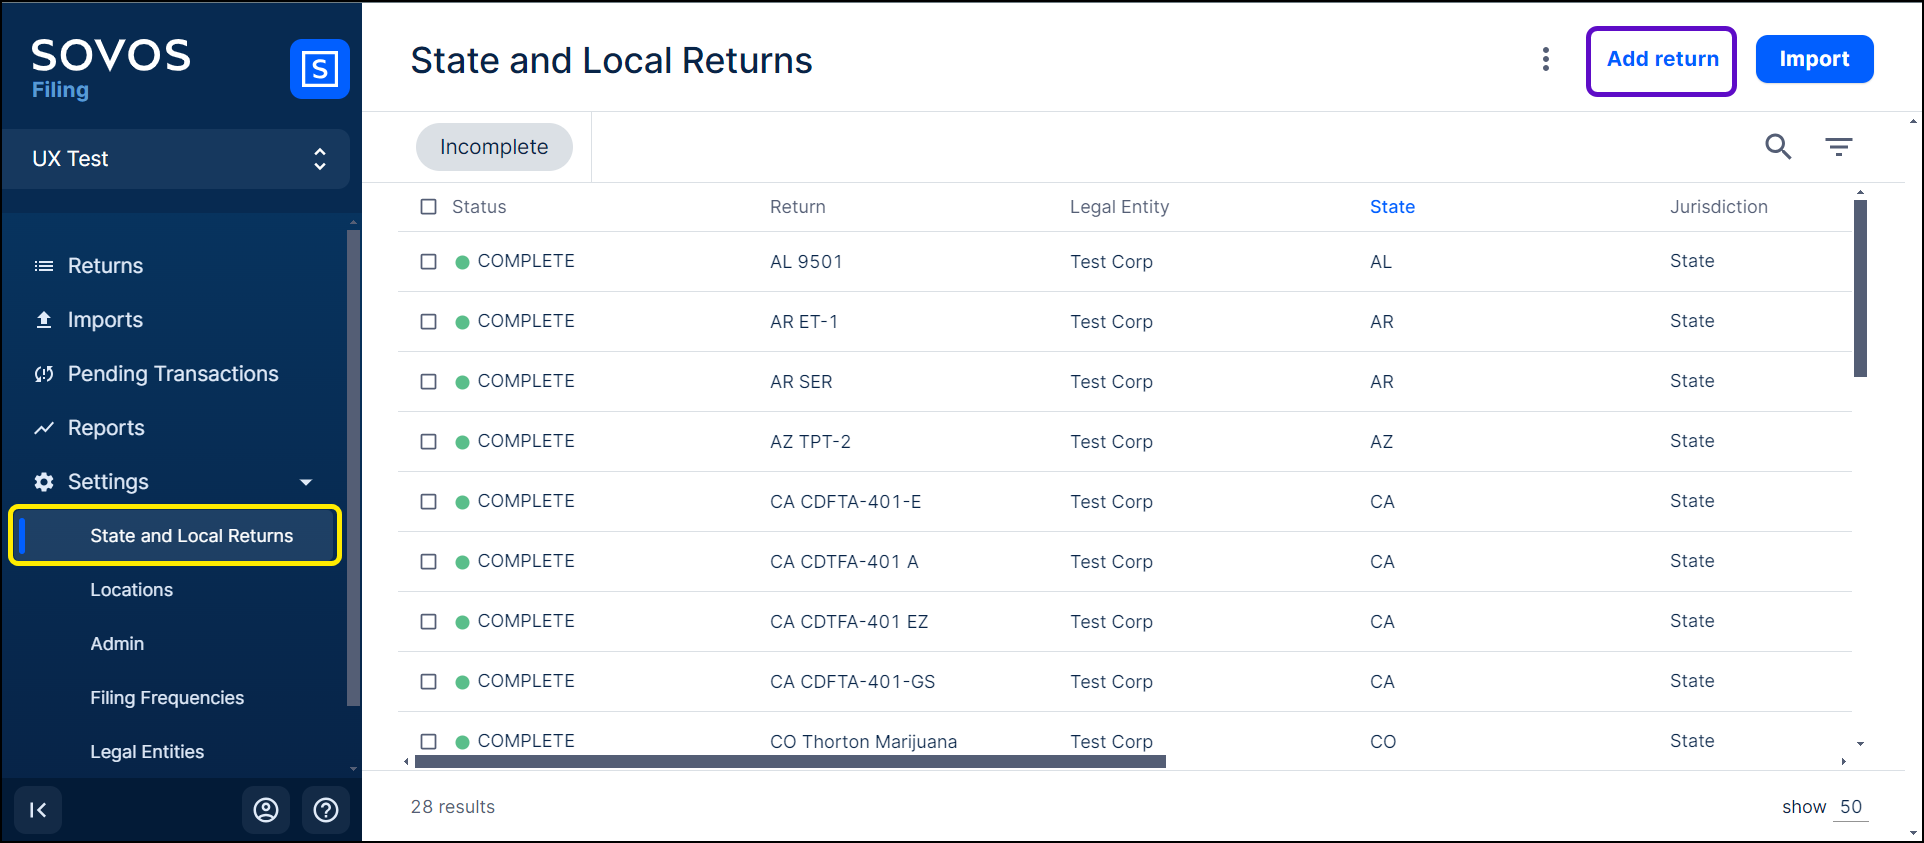This screenshot has width=1924, height=843.
Task: Tick the select-all checkbox beside Status
Action: coord(429,207)
